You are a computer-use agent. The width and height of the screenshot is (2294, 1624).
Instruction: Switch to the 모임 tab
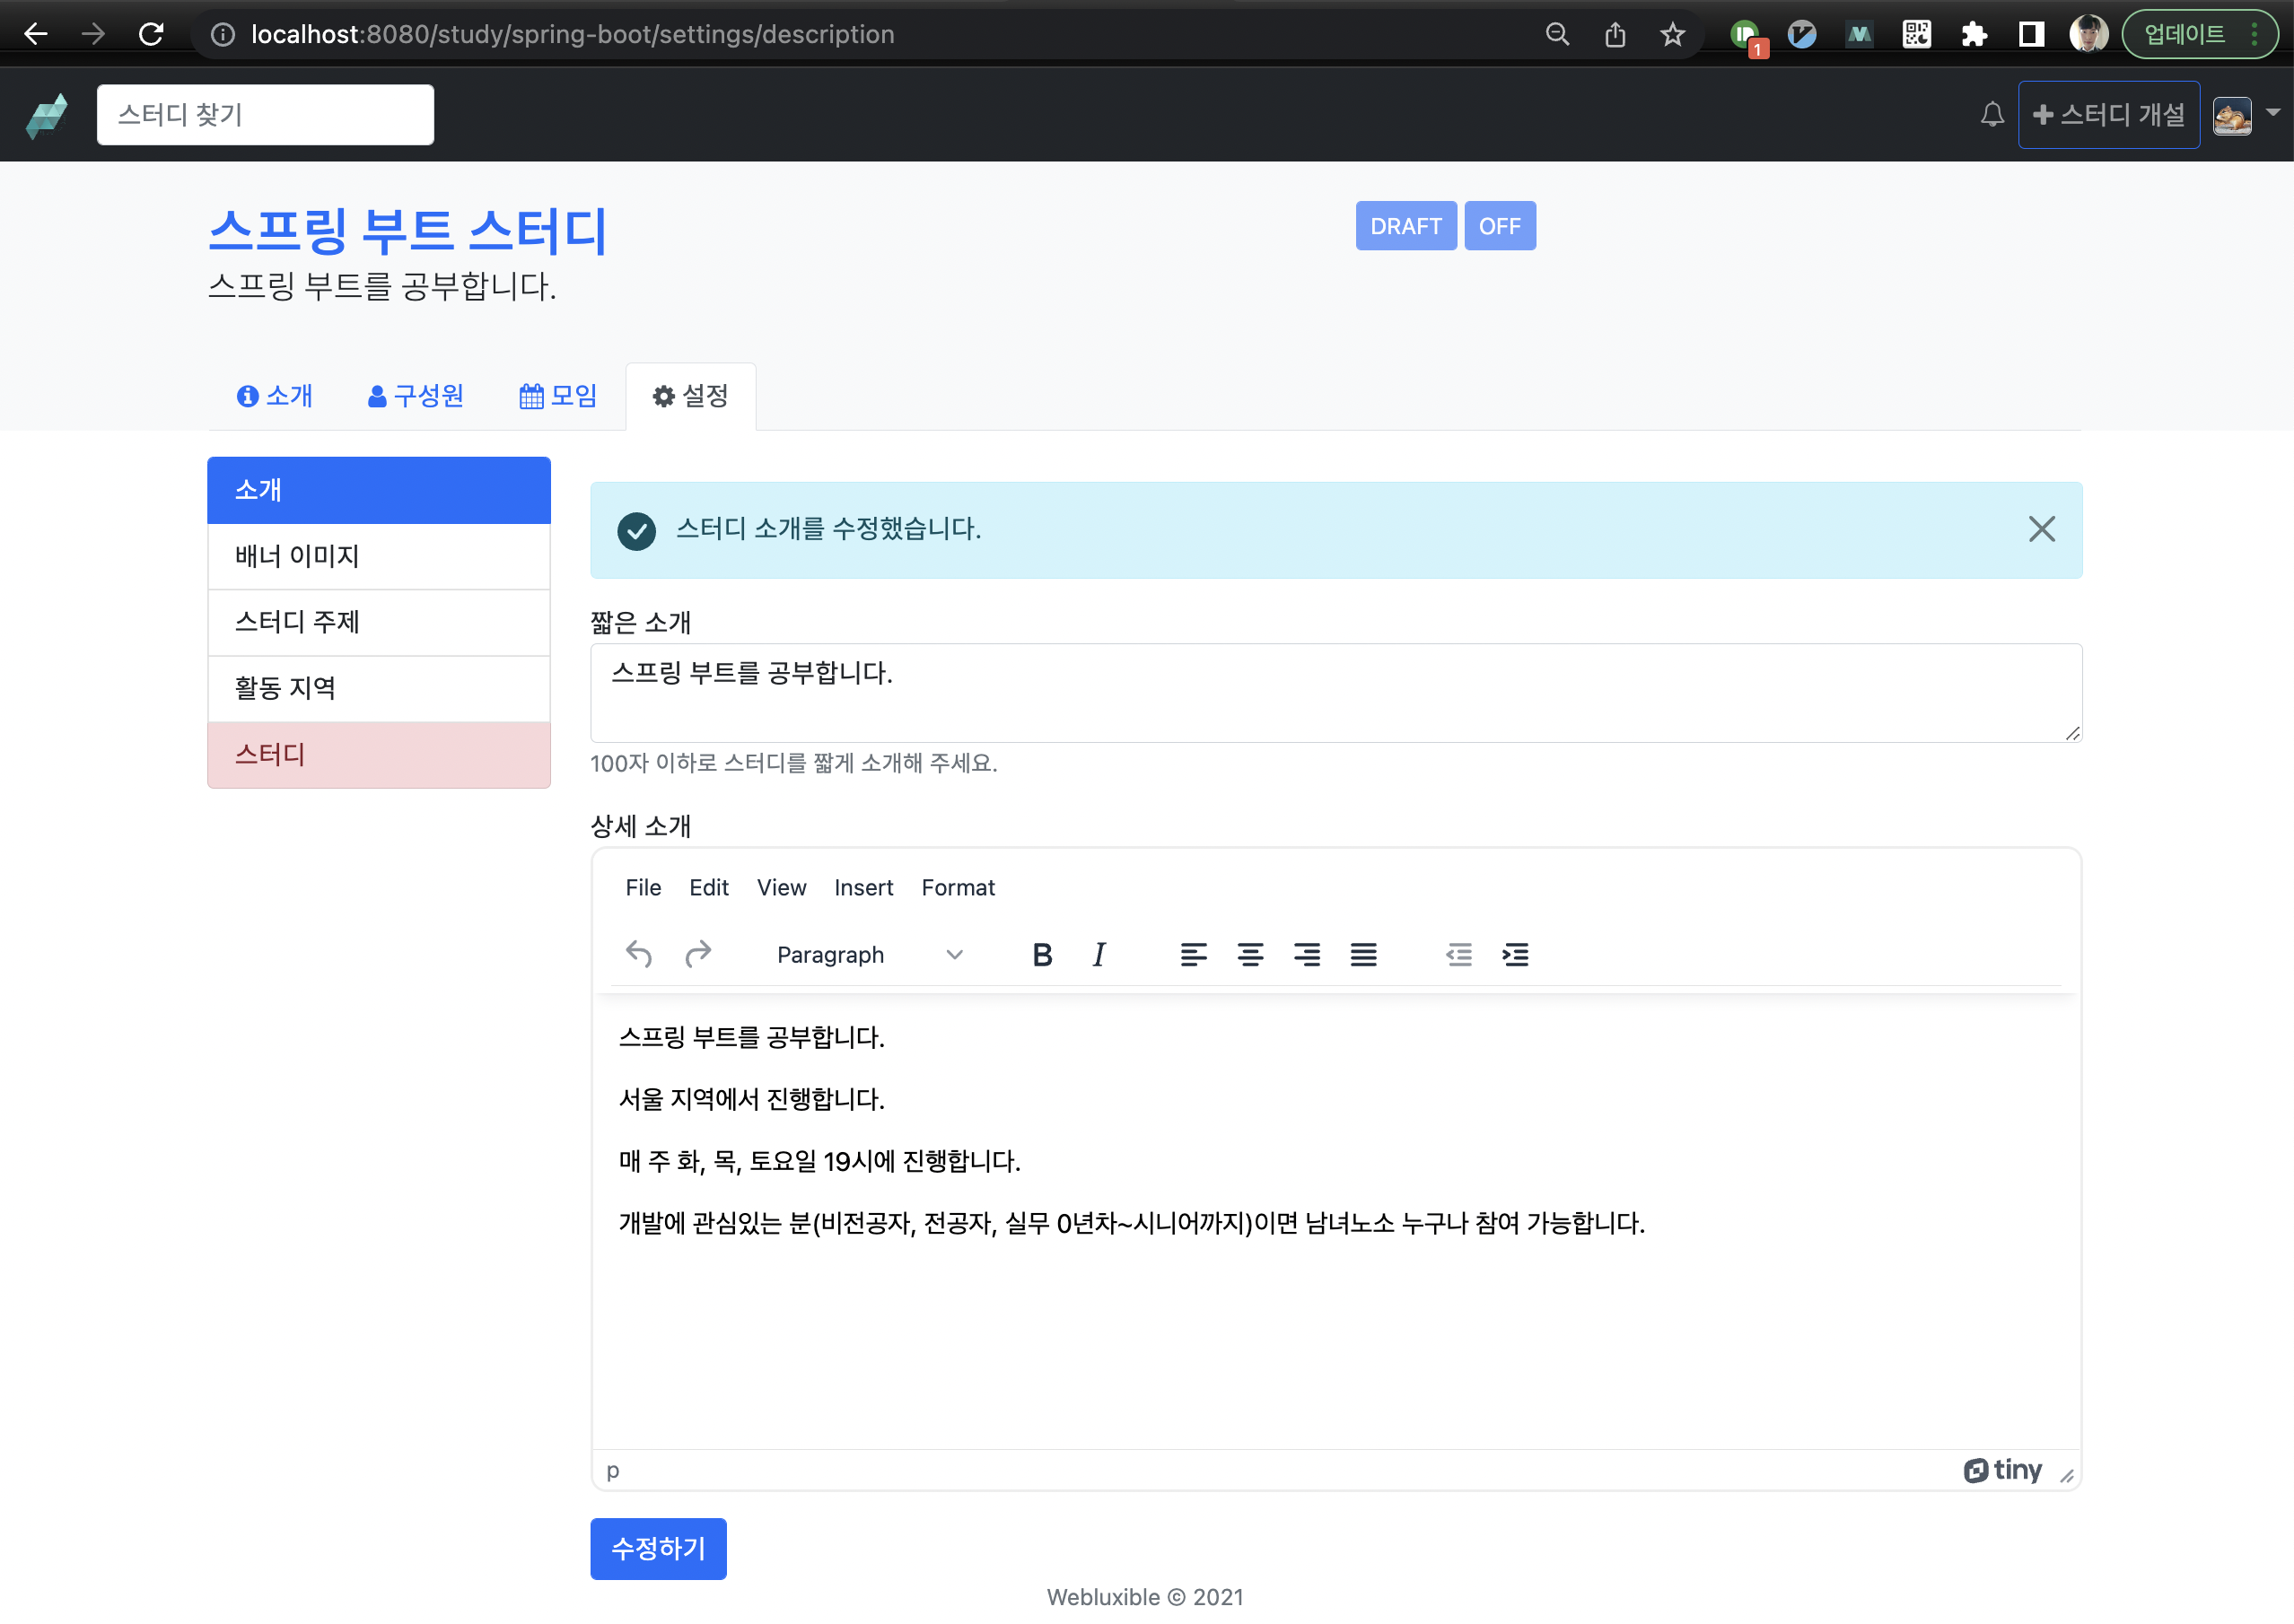[558, 396]
